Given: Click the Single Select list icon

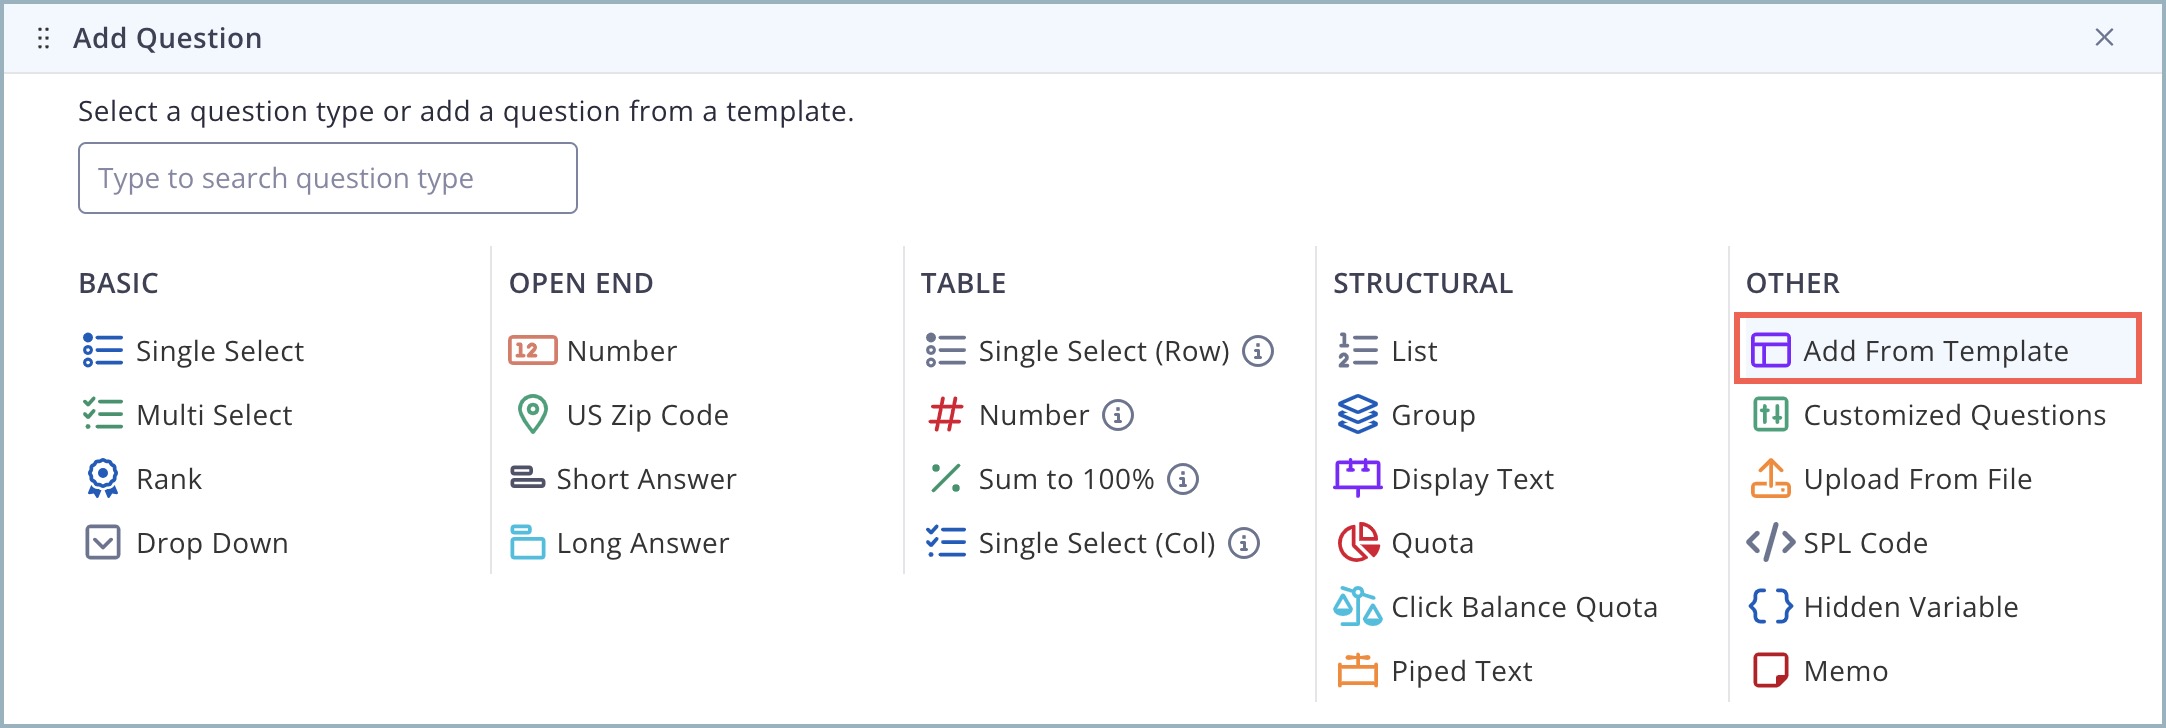Looking at the screenshot, I should [x=103, y=351].
